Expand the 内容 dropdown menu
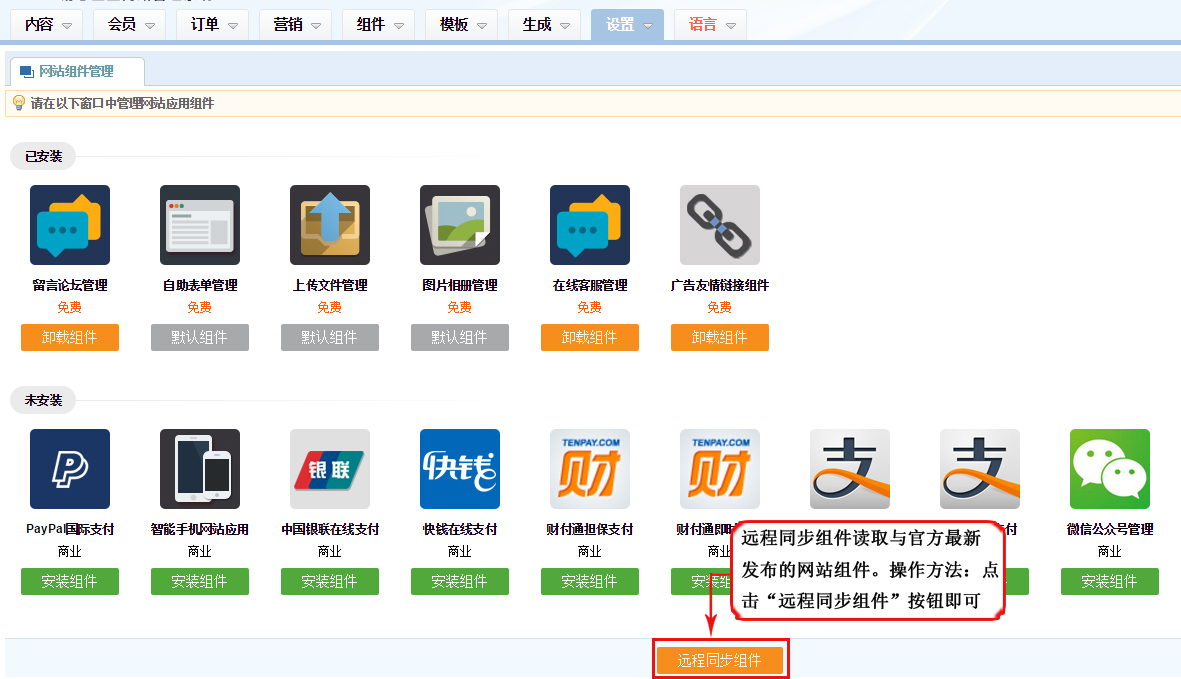This screenshot has height=679, width=1181. coord(48,25)
